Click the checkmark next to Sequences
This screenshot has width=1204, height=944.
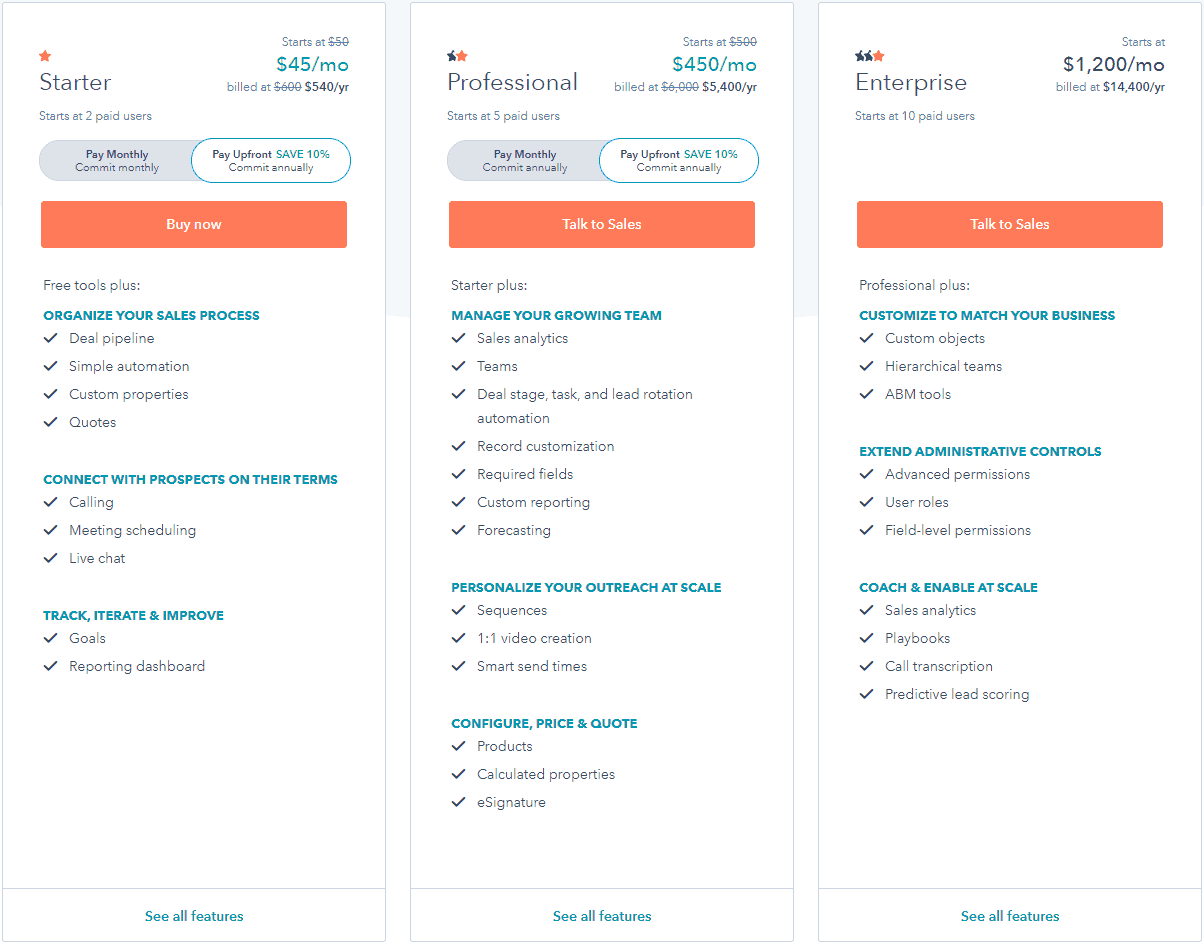459,610
